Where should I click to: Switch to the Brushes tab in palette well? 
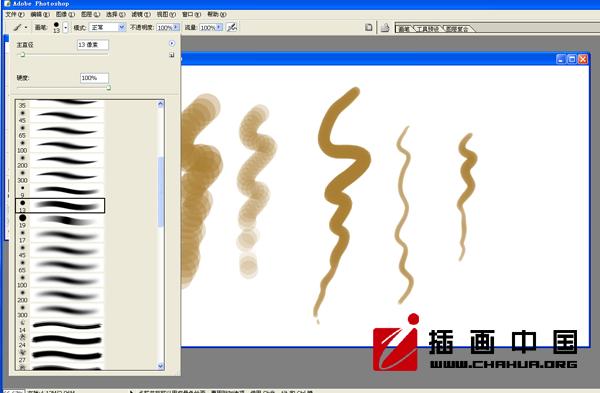404,29
